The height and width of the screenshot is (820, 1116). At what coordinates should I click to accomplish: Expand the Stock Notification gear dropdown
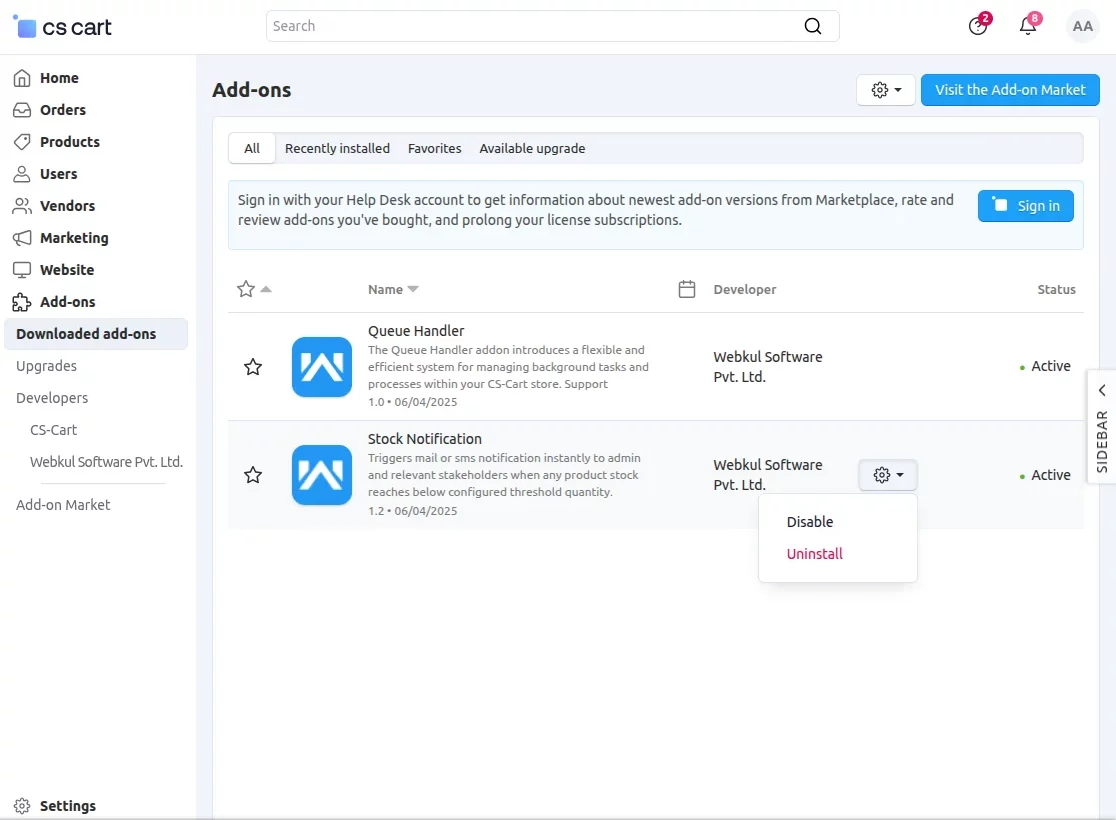point(887,475)
